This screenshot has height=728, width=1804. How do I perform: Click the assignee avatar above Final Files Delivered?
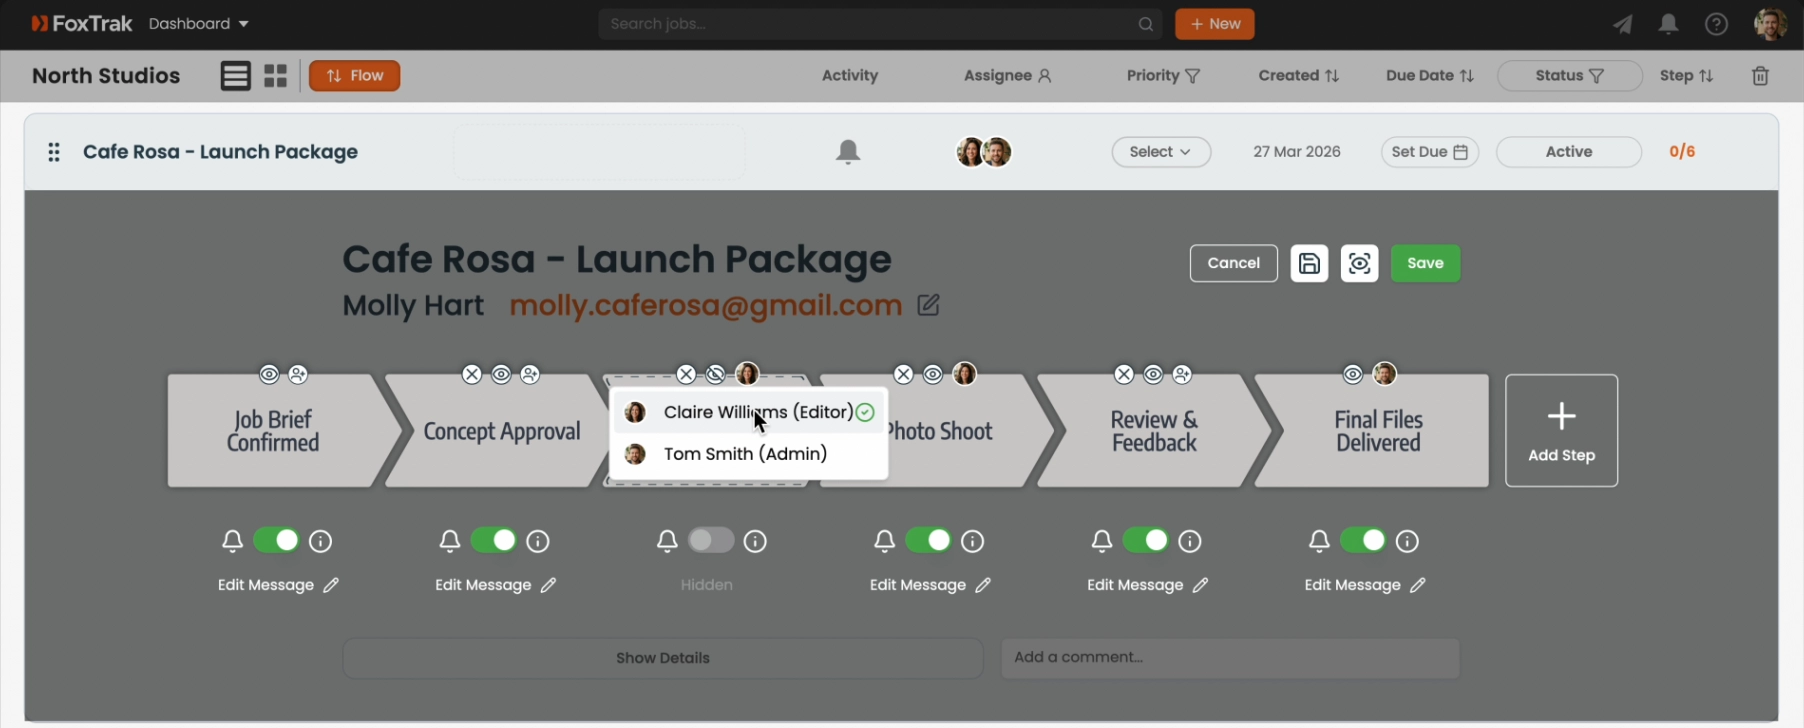tap(1384, 374)
